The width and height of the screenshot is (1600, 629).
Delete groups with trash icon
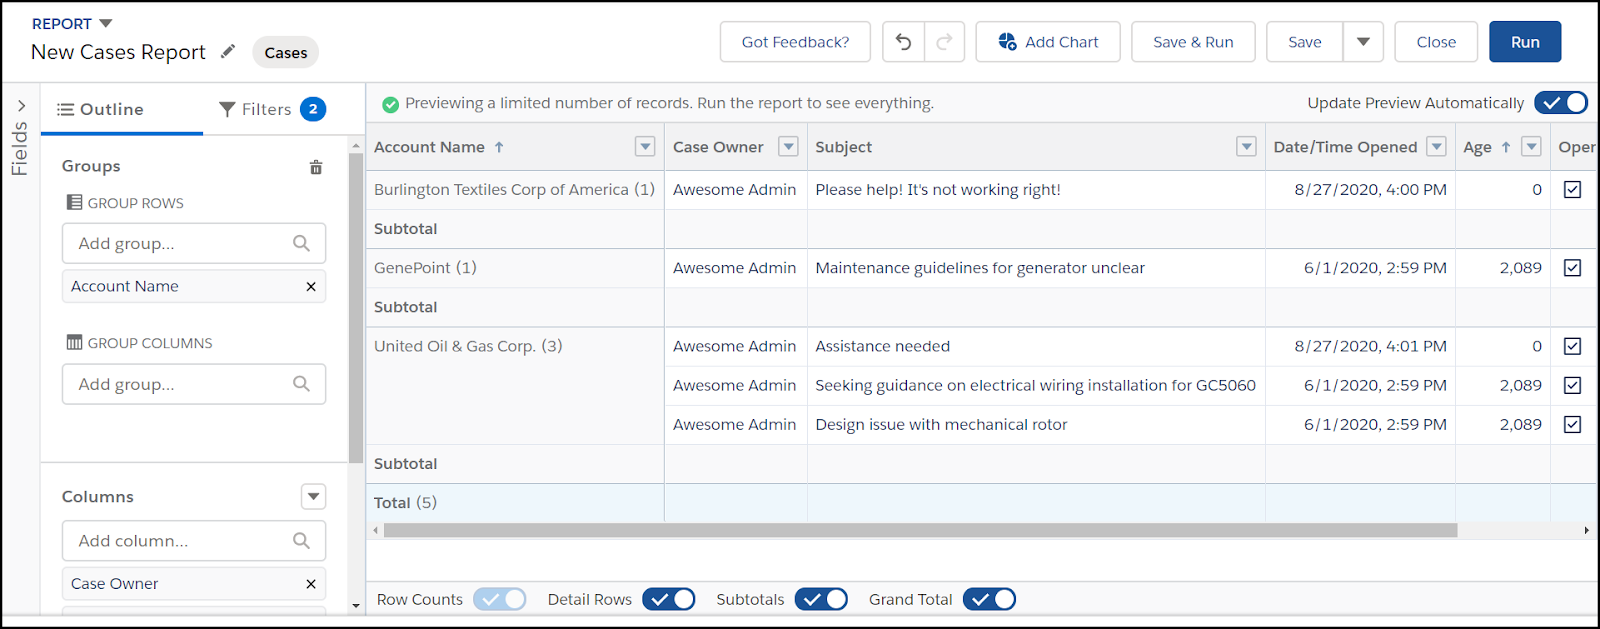point(316,167)
